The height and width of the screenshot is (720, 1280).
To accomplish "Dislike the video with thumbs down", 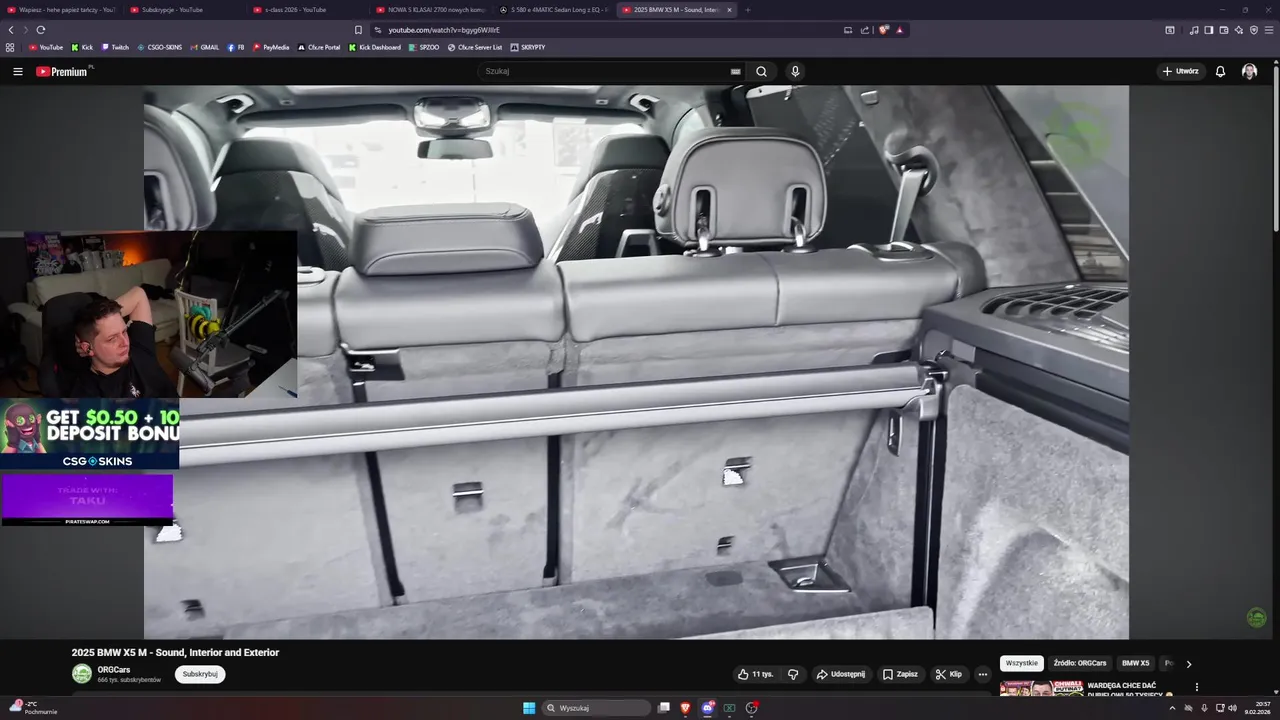I will (793, 674).
